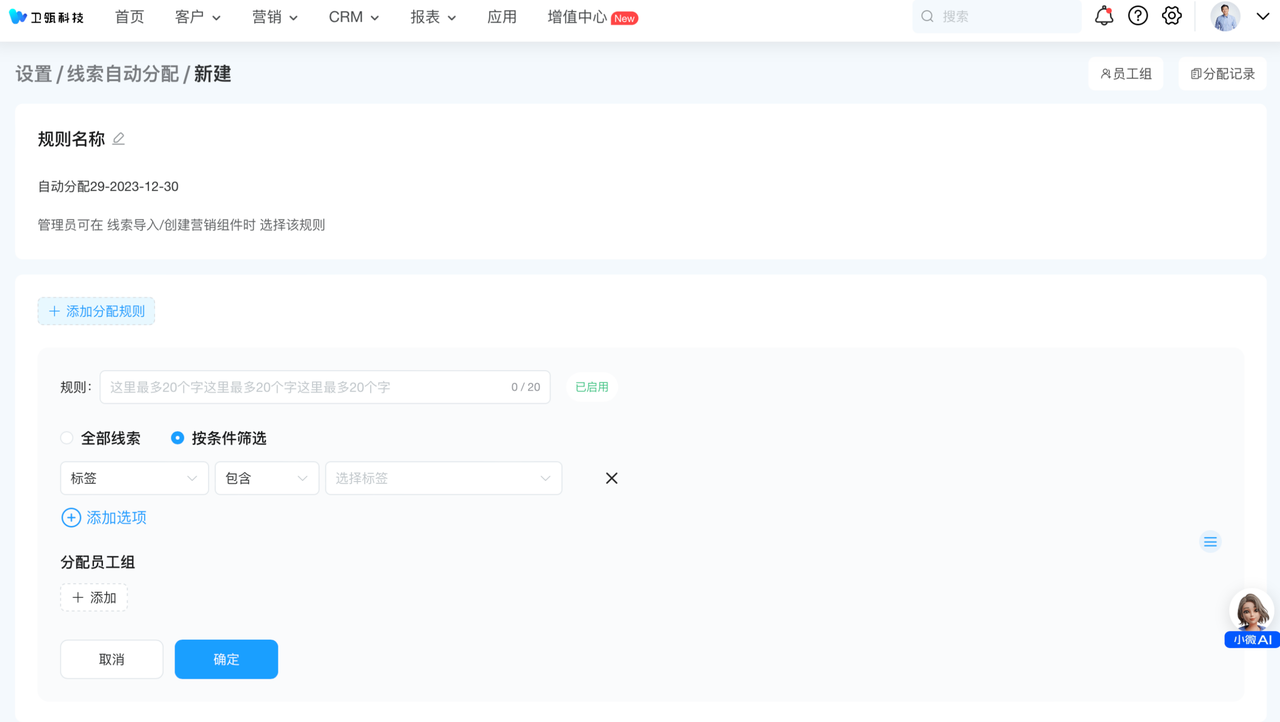This screenshot has height=722, width=1280.
Task: Remove the filter condition with X icon
Action: pos(611,478)
